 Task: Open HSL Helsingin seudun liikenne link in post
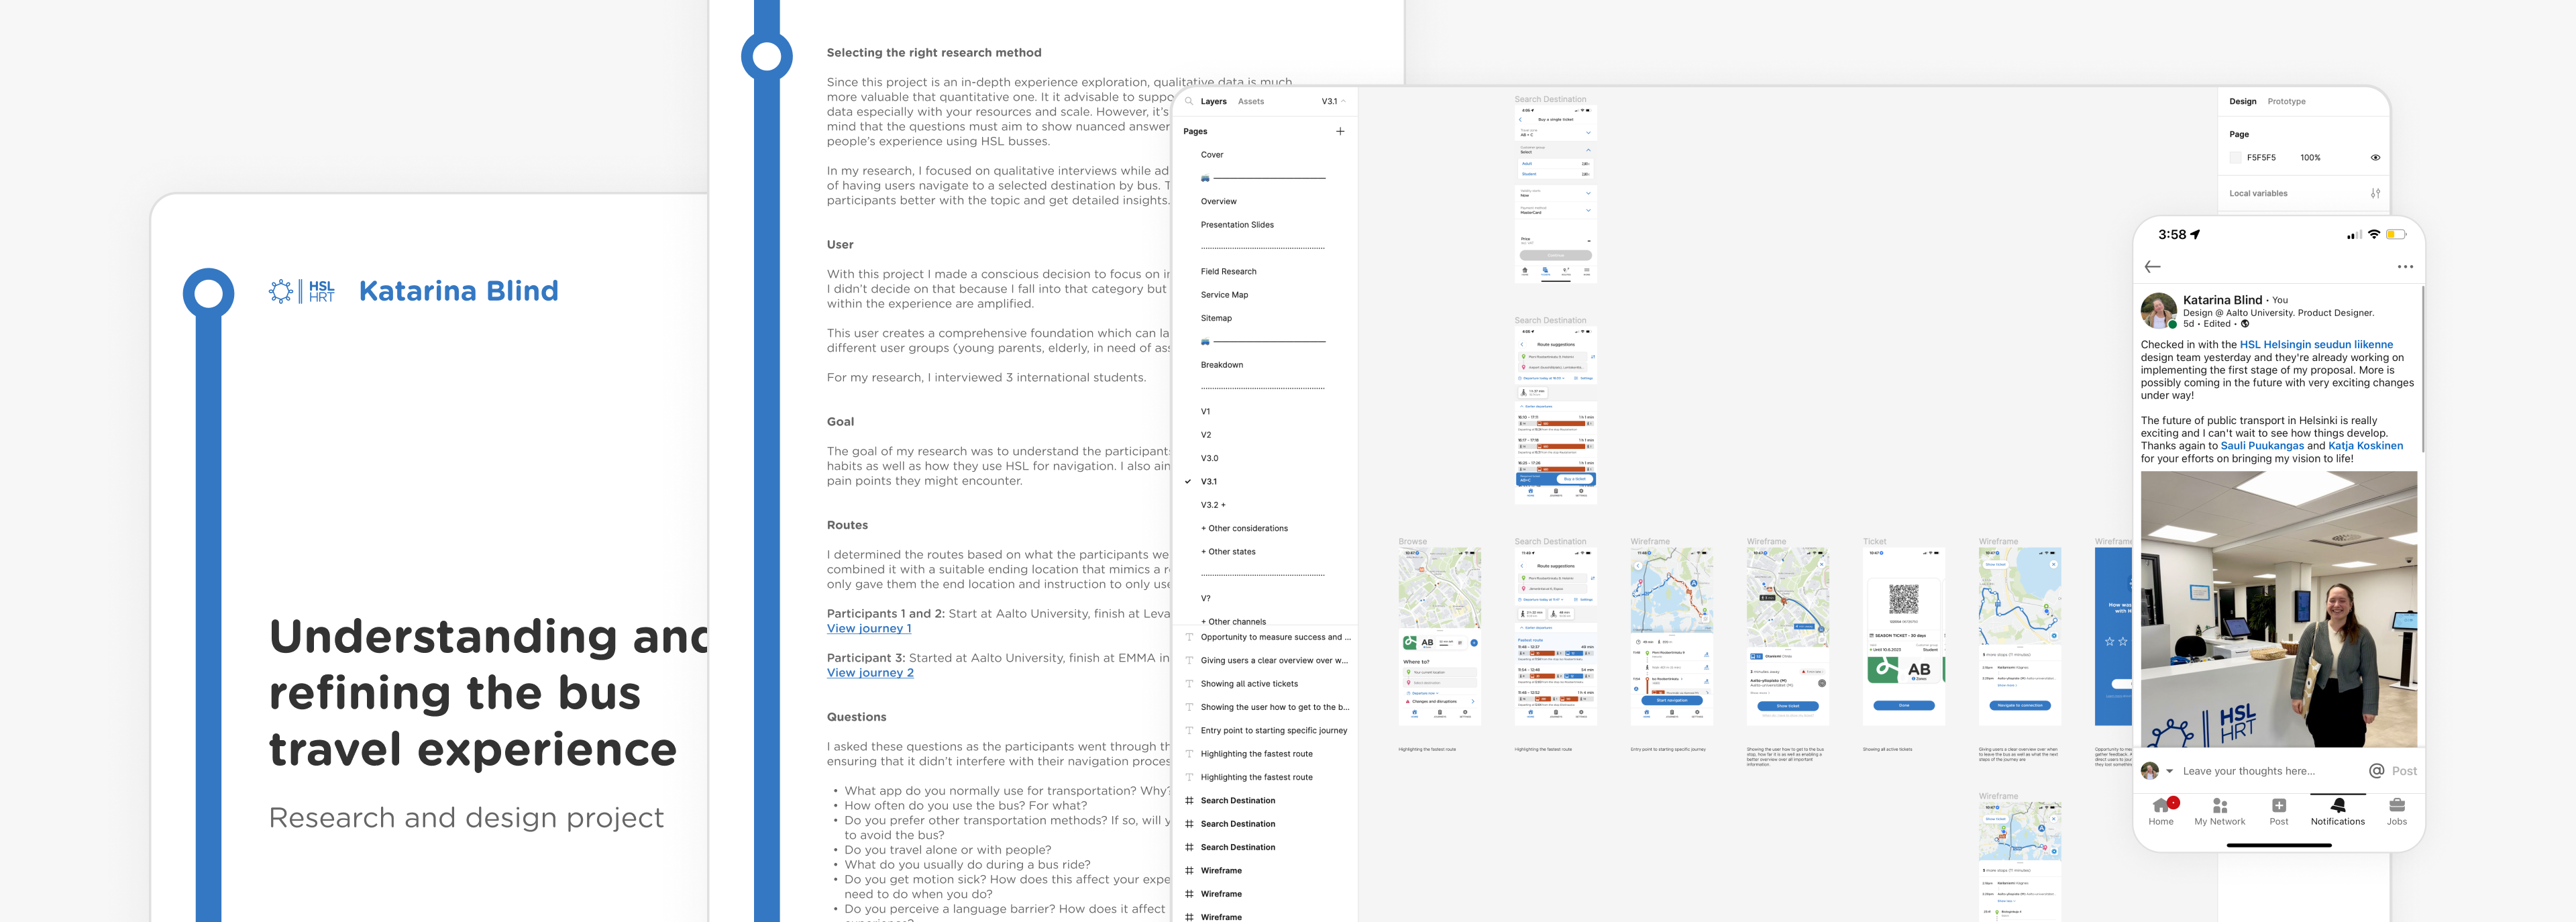click(x=2316, y=344)
